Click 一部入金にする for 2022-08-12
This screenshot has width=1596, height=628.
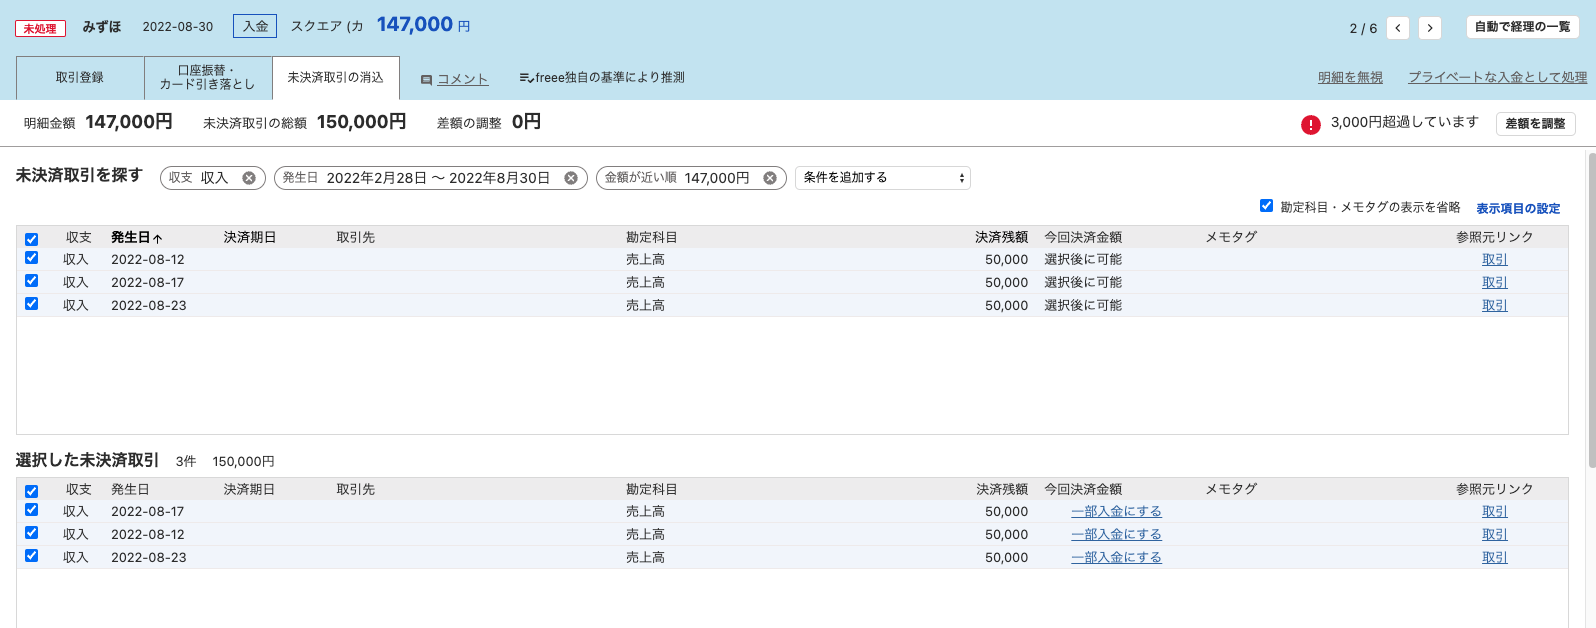click(x=1116, y=535)
